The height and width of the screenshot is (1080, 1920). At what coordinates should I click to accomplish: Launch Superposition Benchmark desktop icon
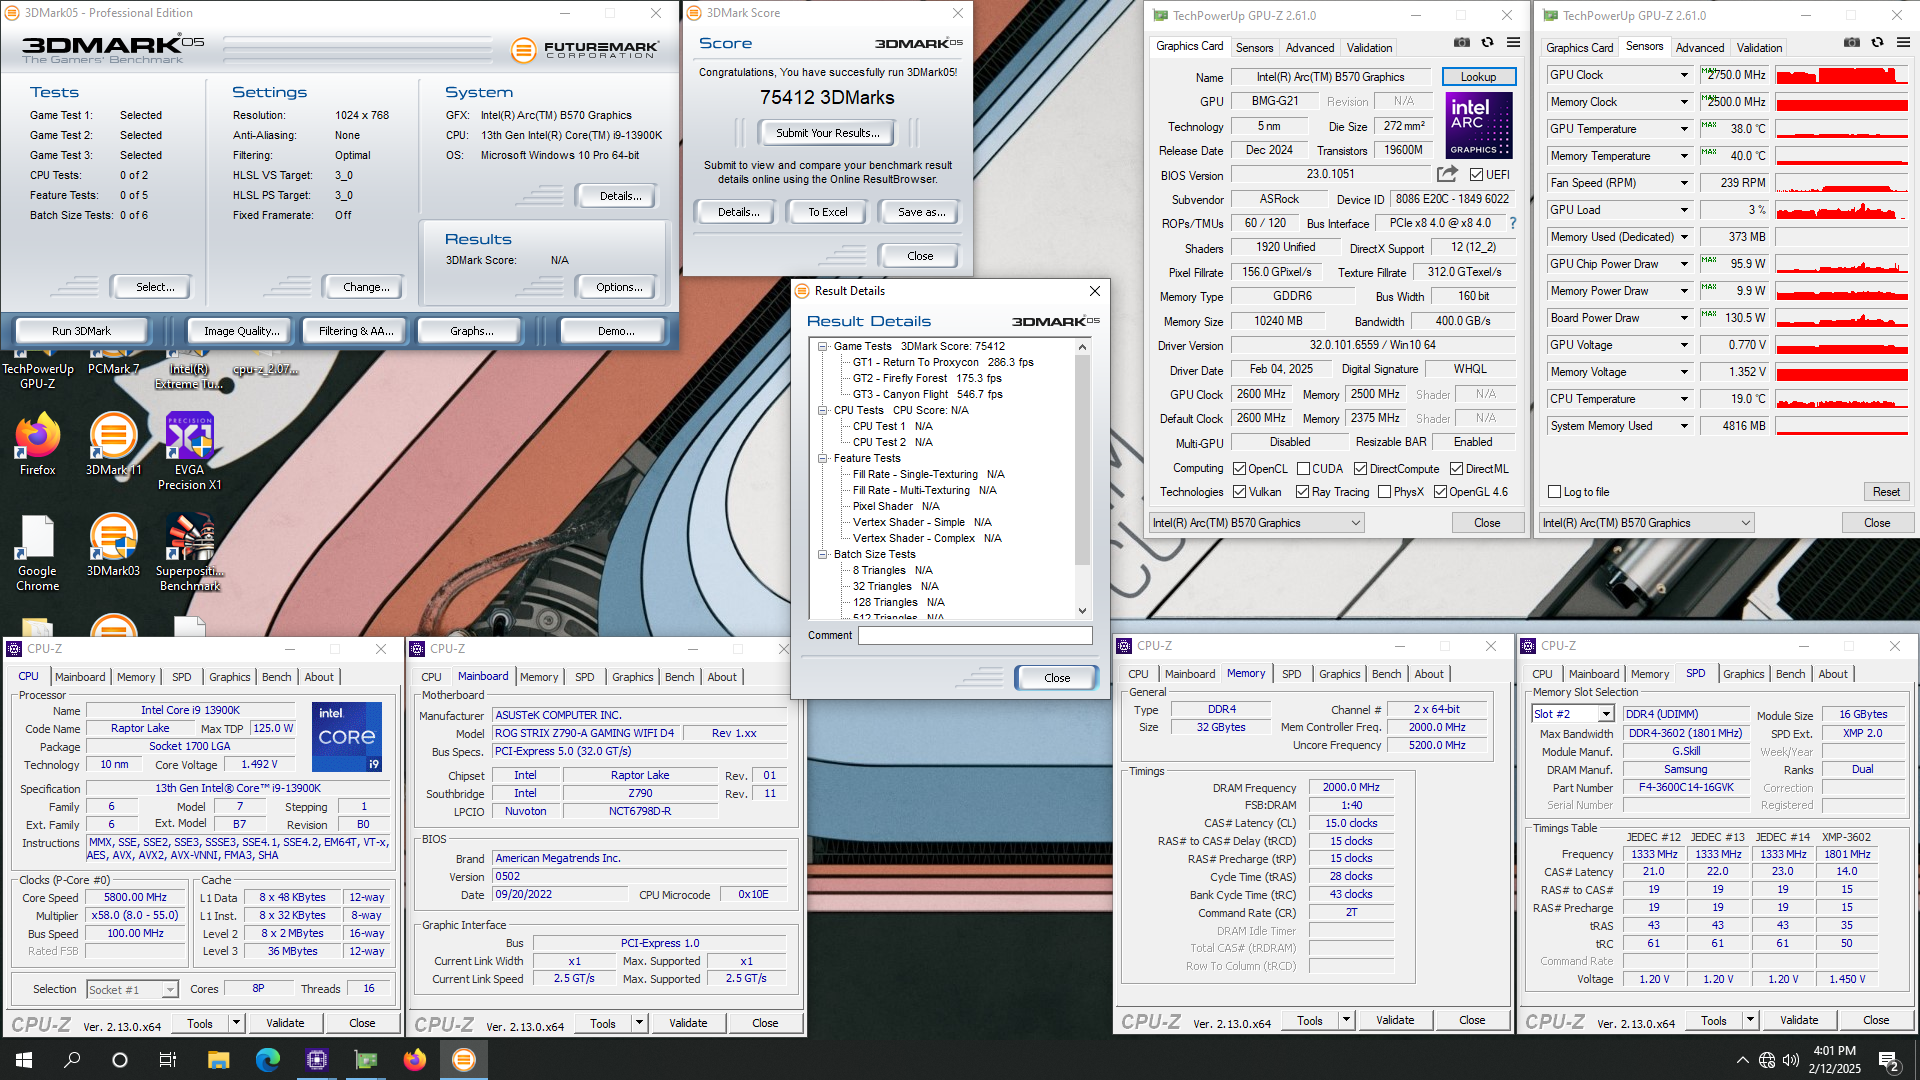click(x=189, y=553)
